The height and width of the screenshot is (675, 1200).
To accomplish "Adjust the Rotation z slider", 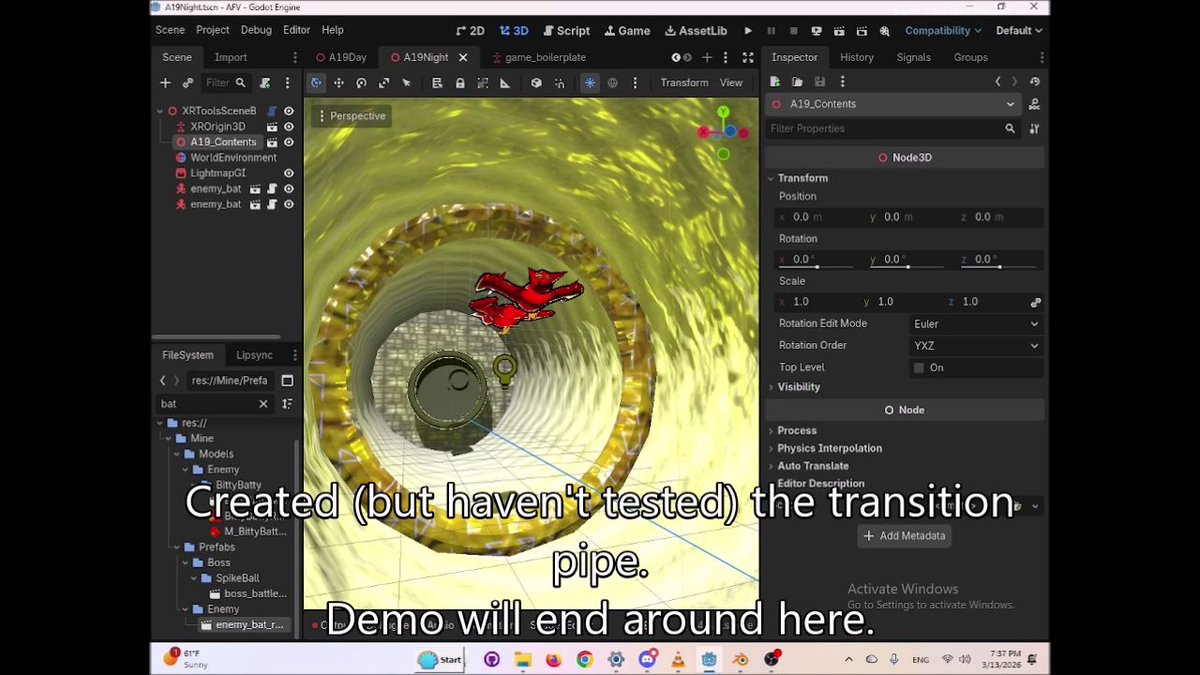I will (997, 266).
